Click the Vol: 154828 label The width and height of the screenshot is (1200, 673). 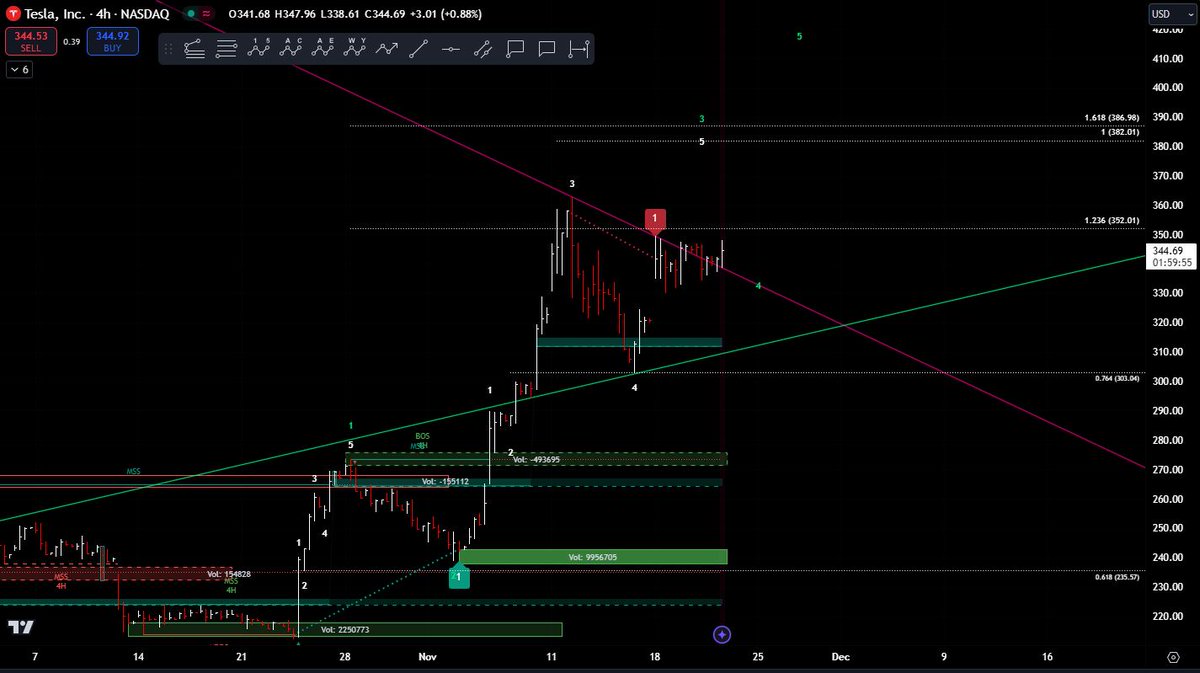pyautogui.click(x=229, y=574)
